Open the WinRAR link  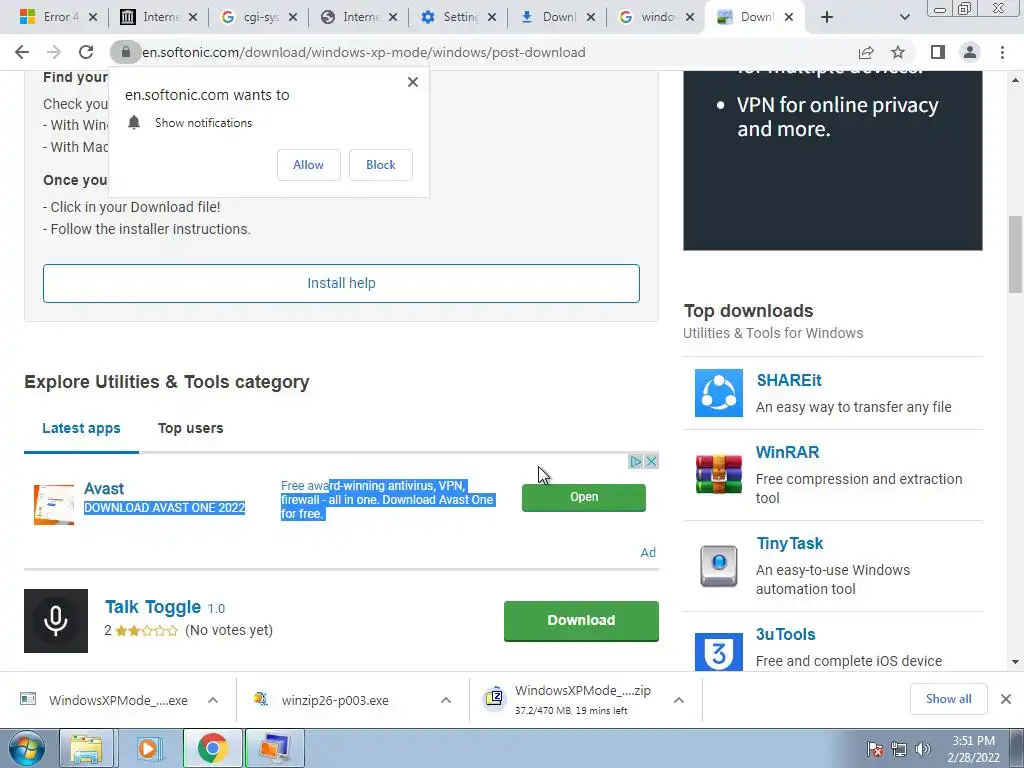point(787,452)
